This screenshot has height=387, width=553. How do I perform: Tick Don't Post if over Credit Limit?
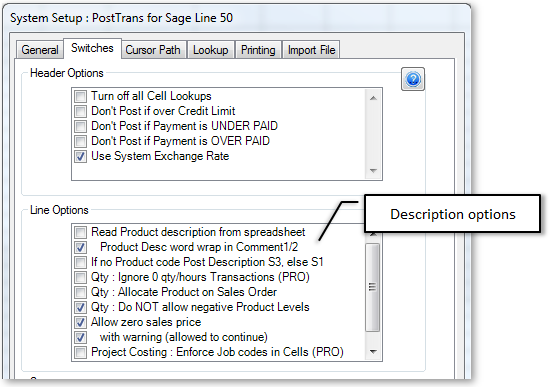[x=80, y=111]
